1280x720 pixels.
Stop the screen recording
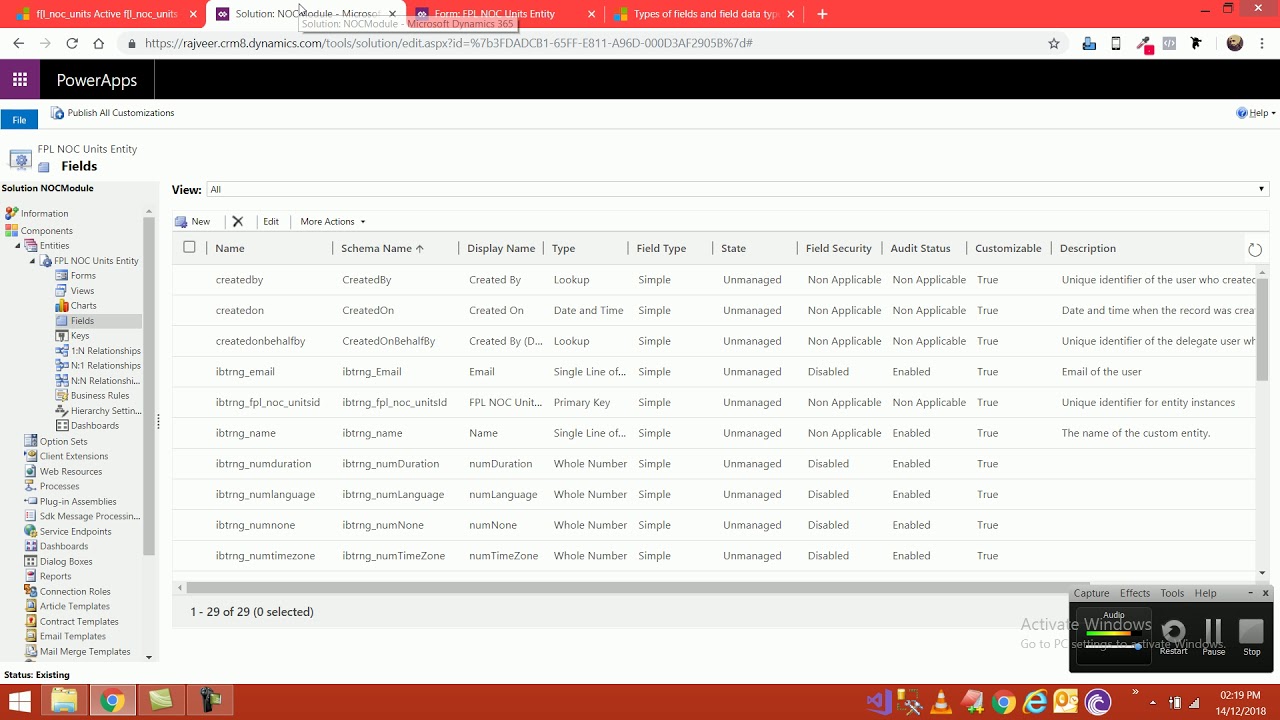coord(1252,636)
